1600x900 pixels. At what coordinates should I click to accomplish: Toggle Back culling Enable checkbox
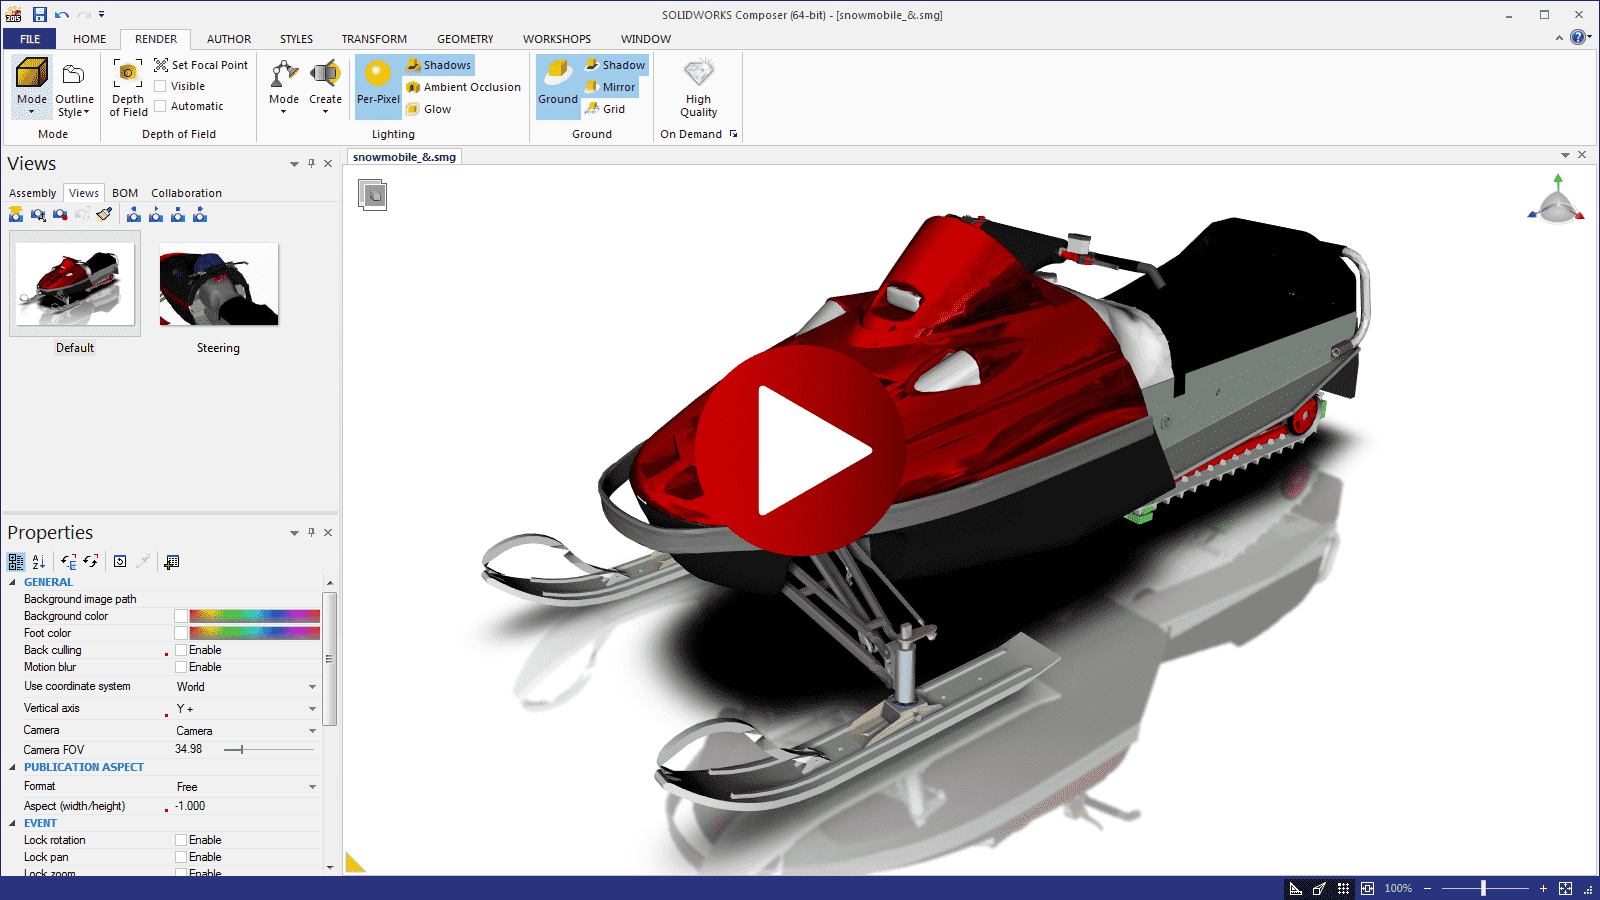pyautogui.click(x=181, y=650)
